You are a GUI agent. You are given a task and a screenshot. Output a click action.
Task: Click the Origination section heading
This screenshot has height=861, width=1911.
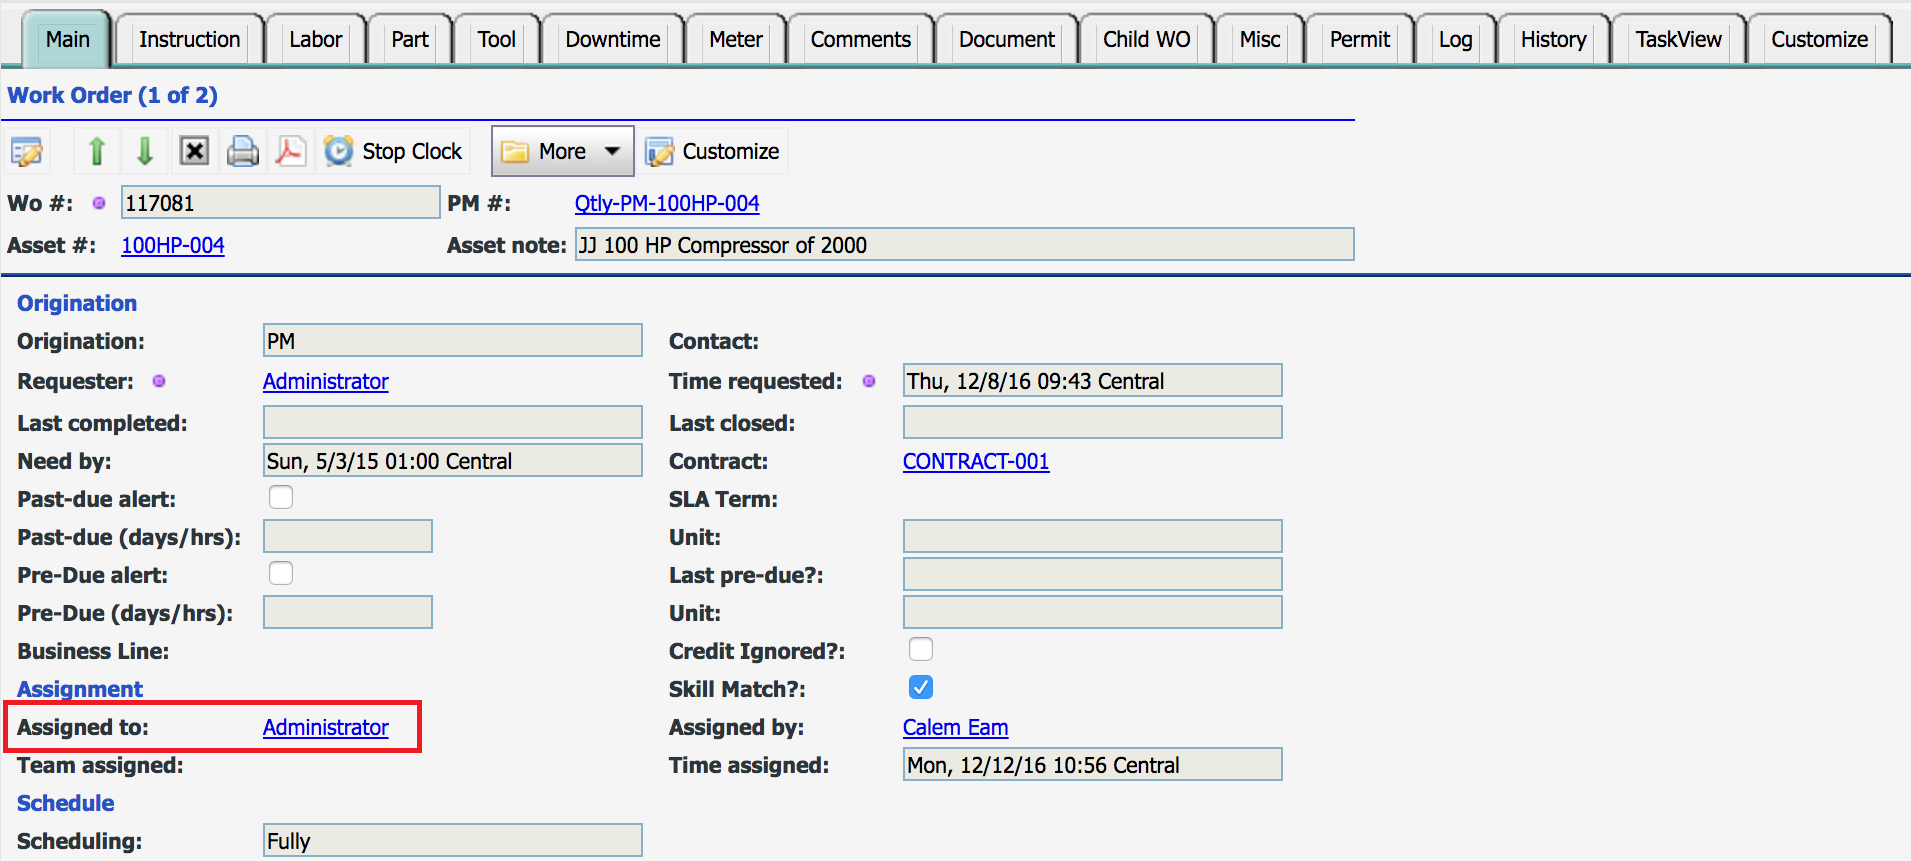click(77, 303)
